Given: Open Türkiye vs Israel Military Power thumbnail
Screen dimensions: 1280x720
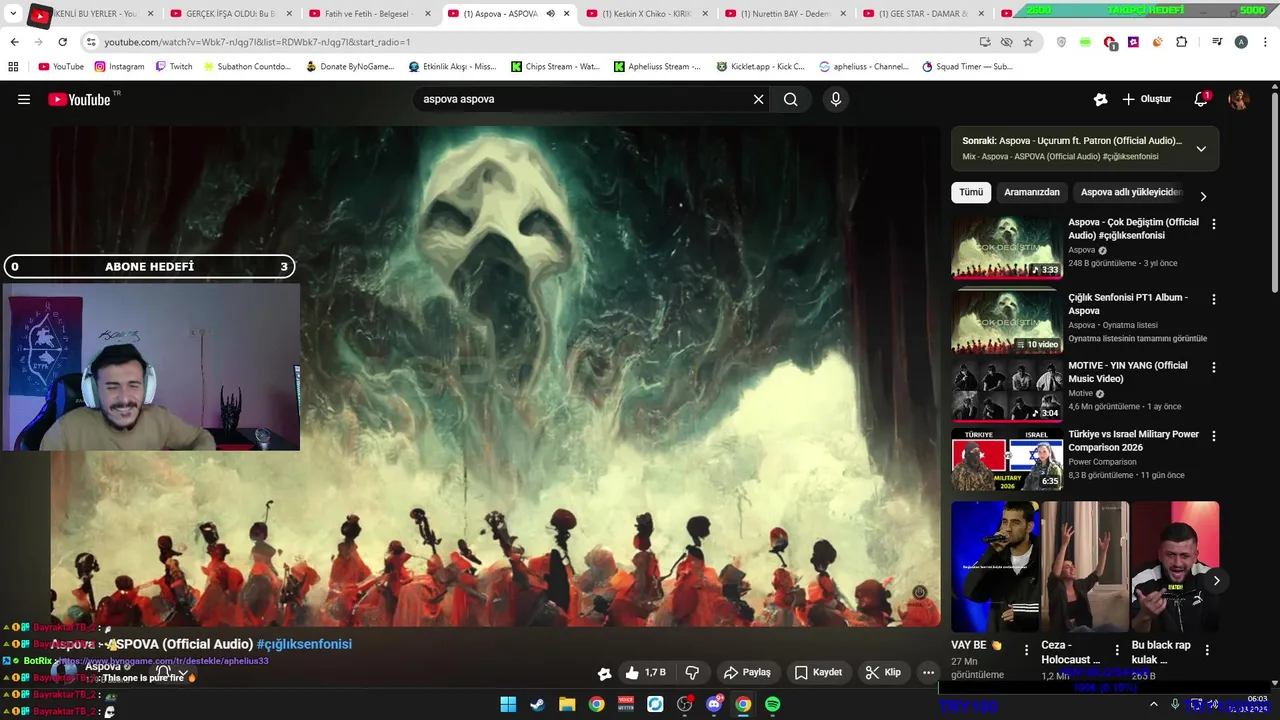Looking at the screenshot, I should (x=1006, y=460).
